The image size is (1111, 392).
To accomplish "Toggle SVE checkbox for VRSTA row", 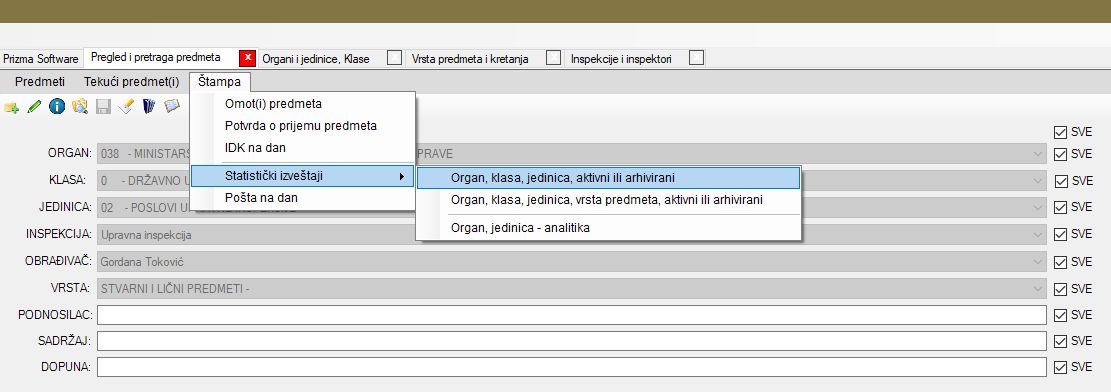I will (1060, 289).
